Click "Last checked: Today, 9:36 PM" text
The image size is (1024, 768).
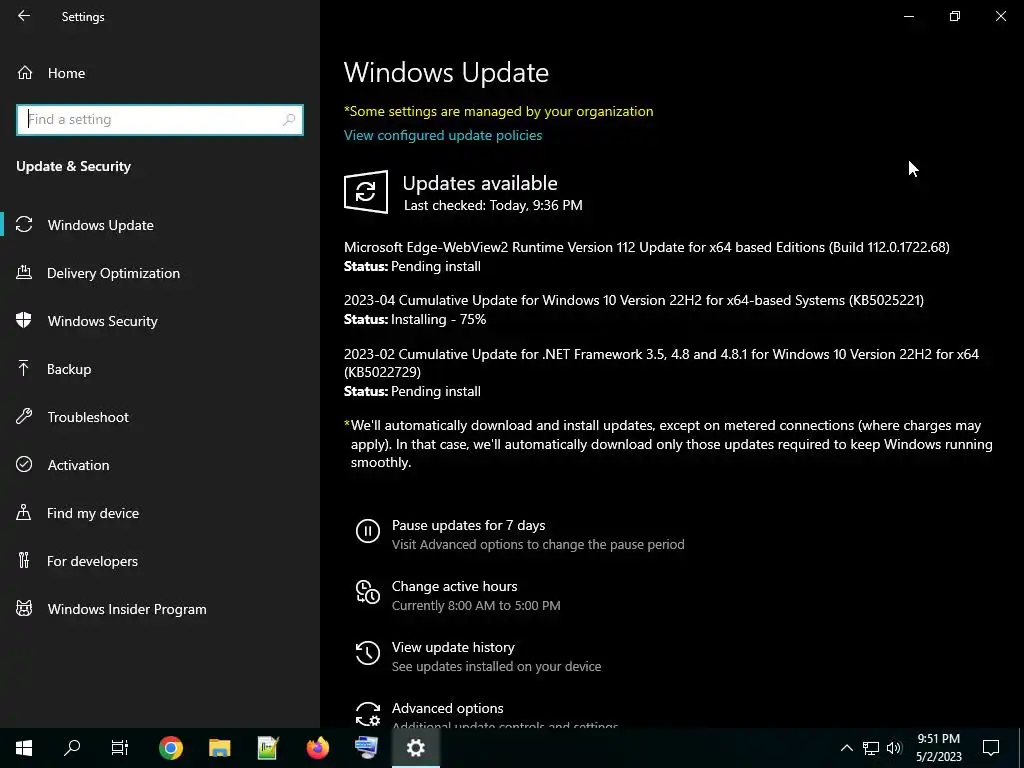tap(493, 205)
